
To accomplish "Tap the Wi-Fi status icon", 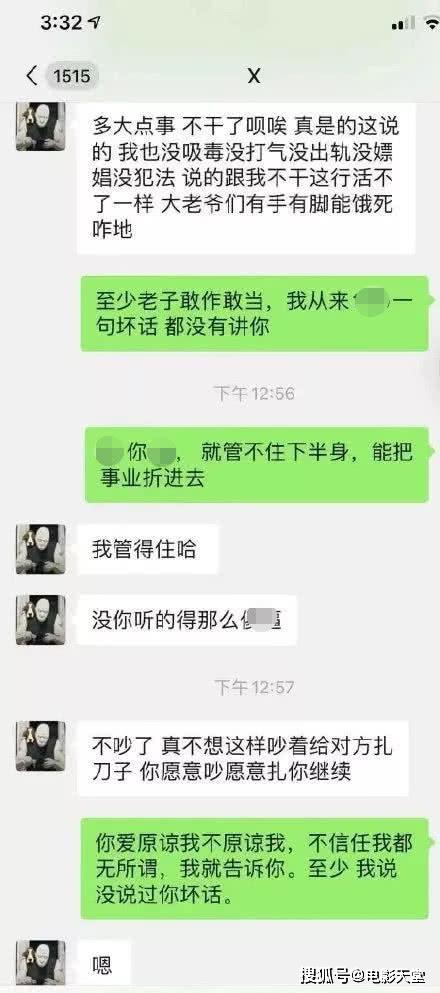I will 432,23.
